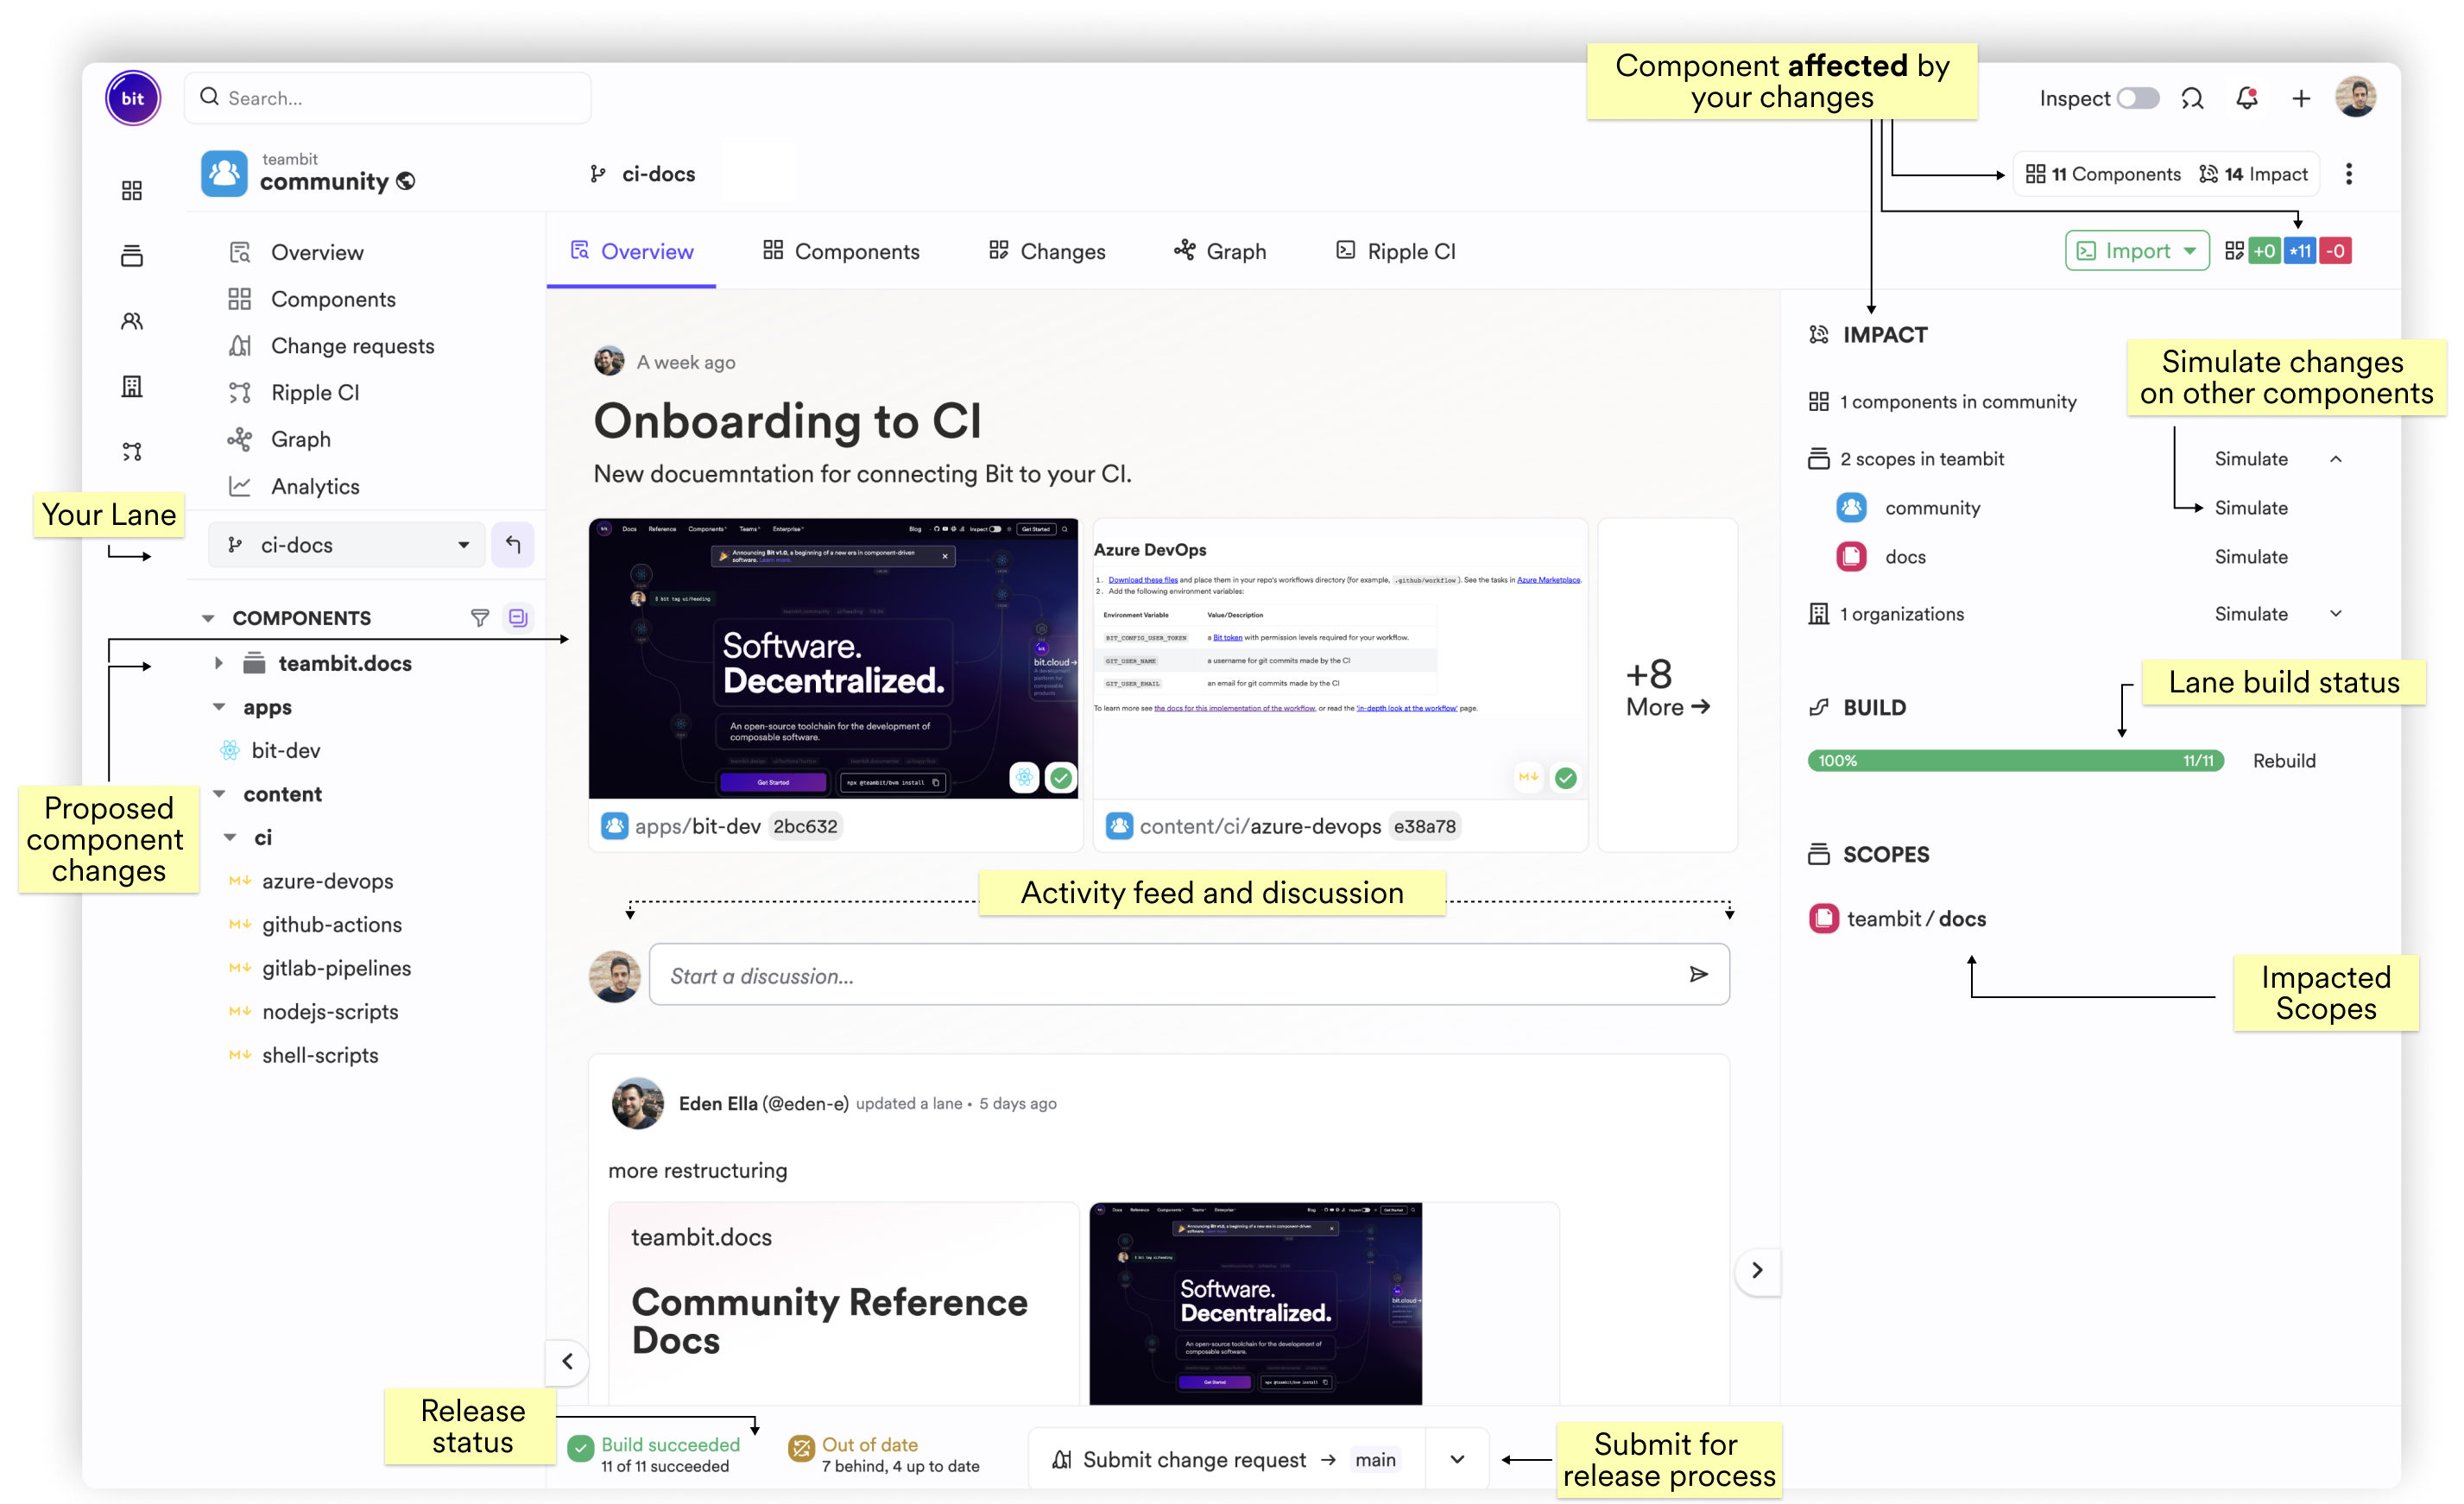Screen dimensions: 2464x1504
Task: Collapse the sidebar with left chevron button
Action: tap(567, 1361)
